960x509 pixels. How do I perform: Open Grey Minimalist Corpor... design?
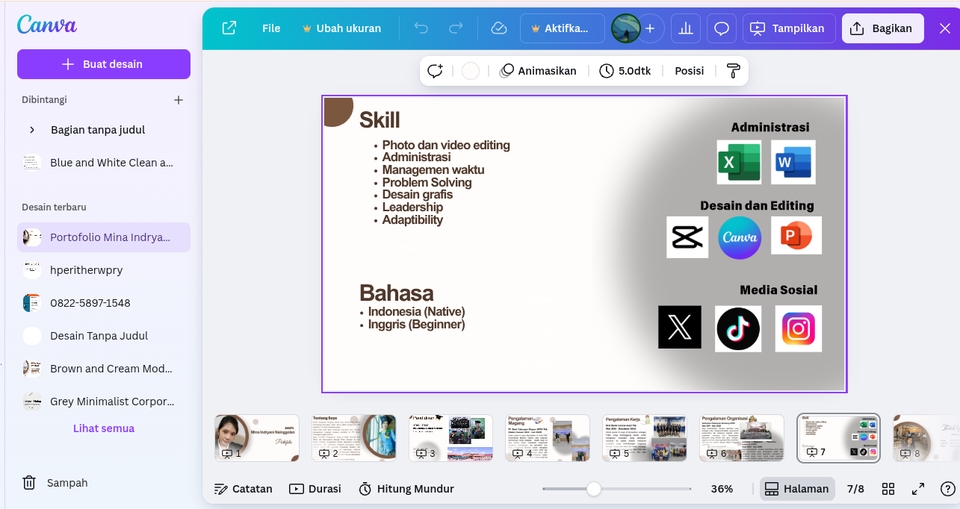[x=103, y=402]
